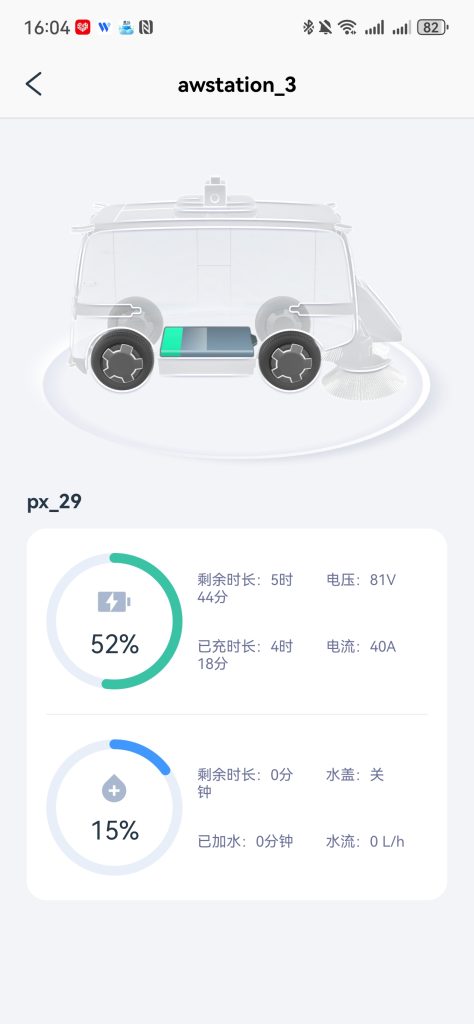Screen dimensions: 474x1024
Task: Tap the px_29 vehicle name label
Action: click(54, 502)
